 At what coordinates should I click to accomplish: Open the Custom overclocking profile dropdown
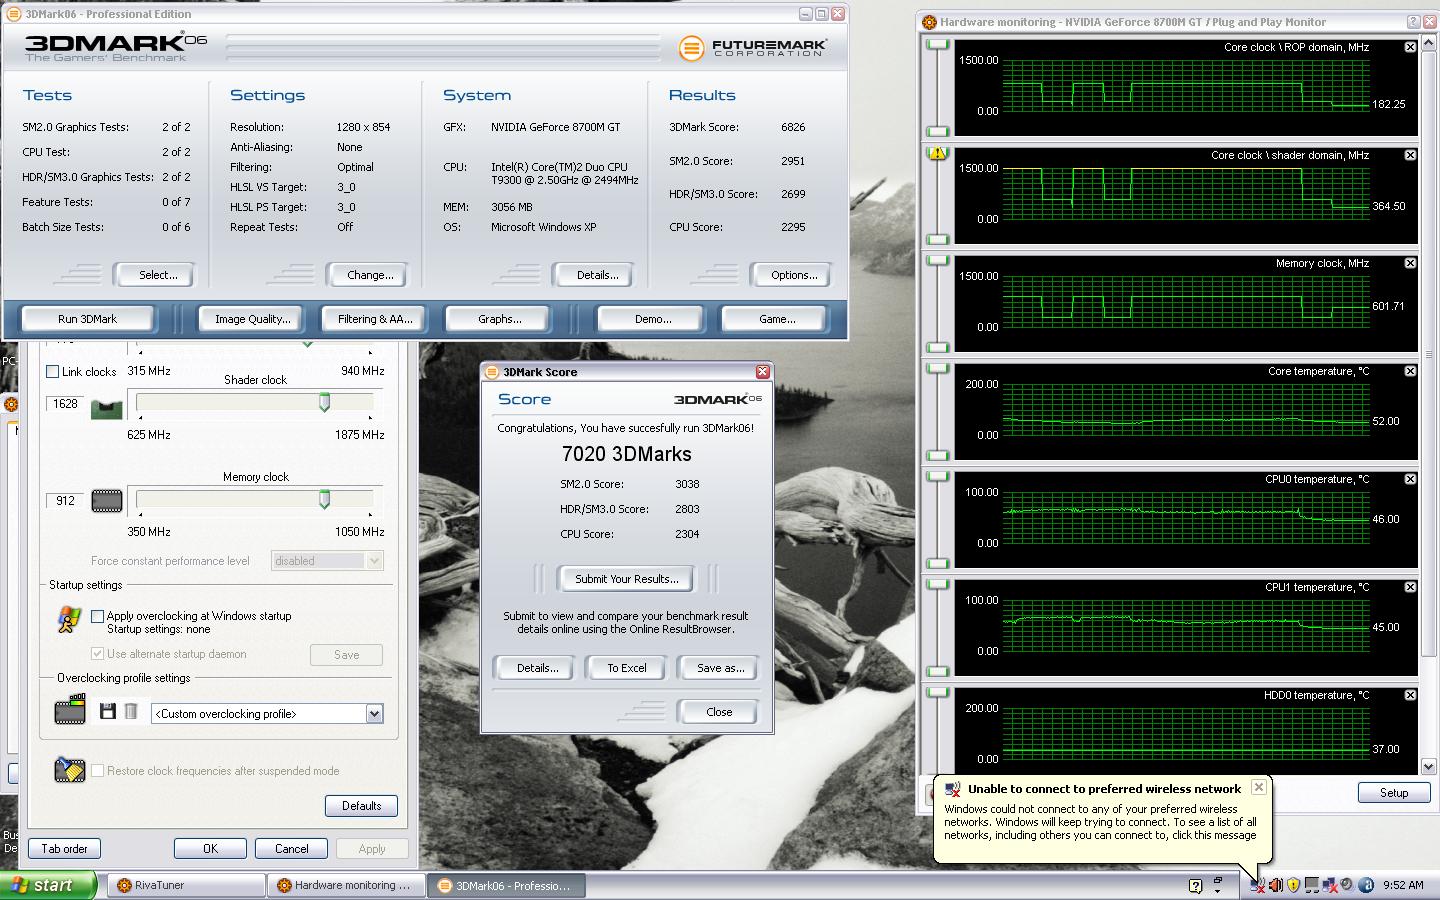coord(374,714)
